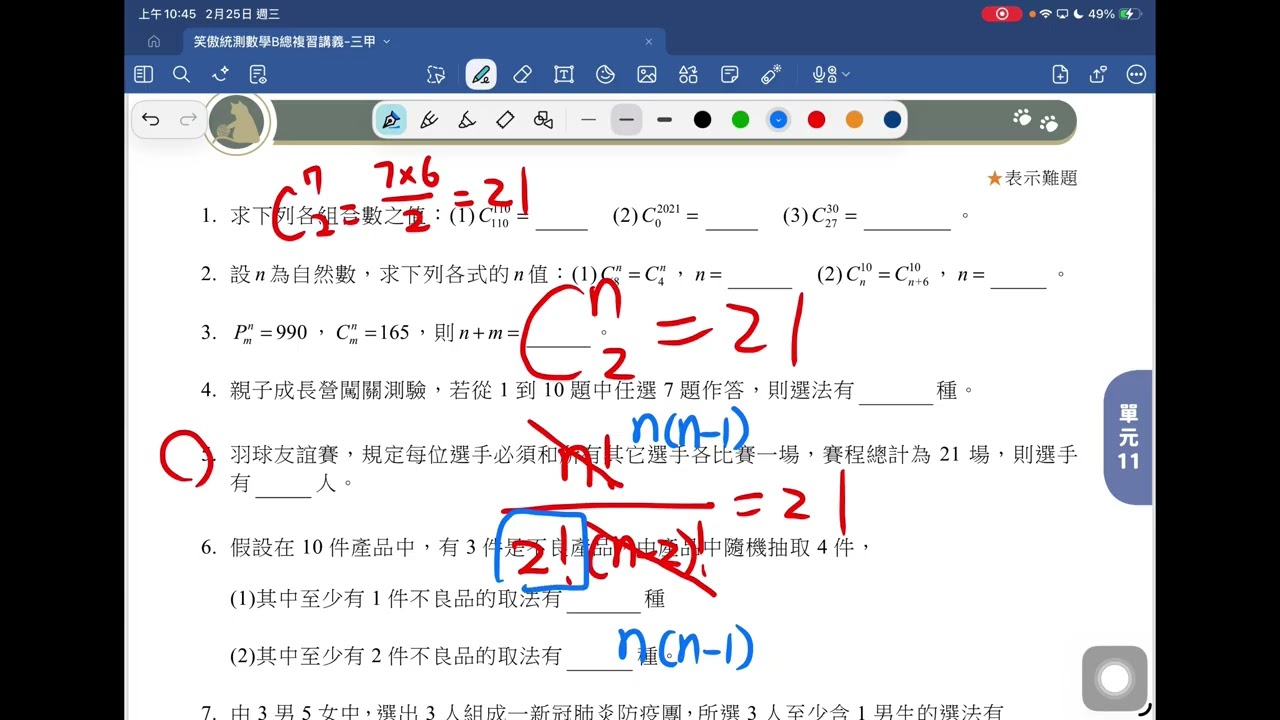Pick the green pen color
This screenshot has width=1280, height=720.
click(x=741, y=120)
